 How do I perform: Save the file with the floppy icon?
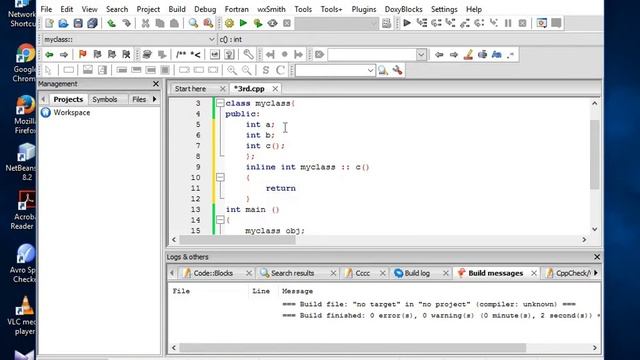[x=78, y=23]
